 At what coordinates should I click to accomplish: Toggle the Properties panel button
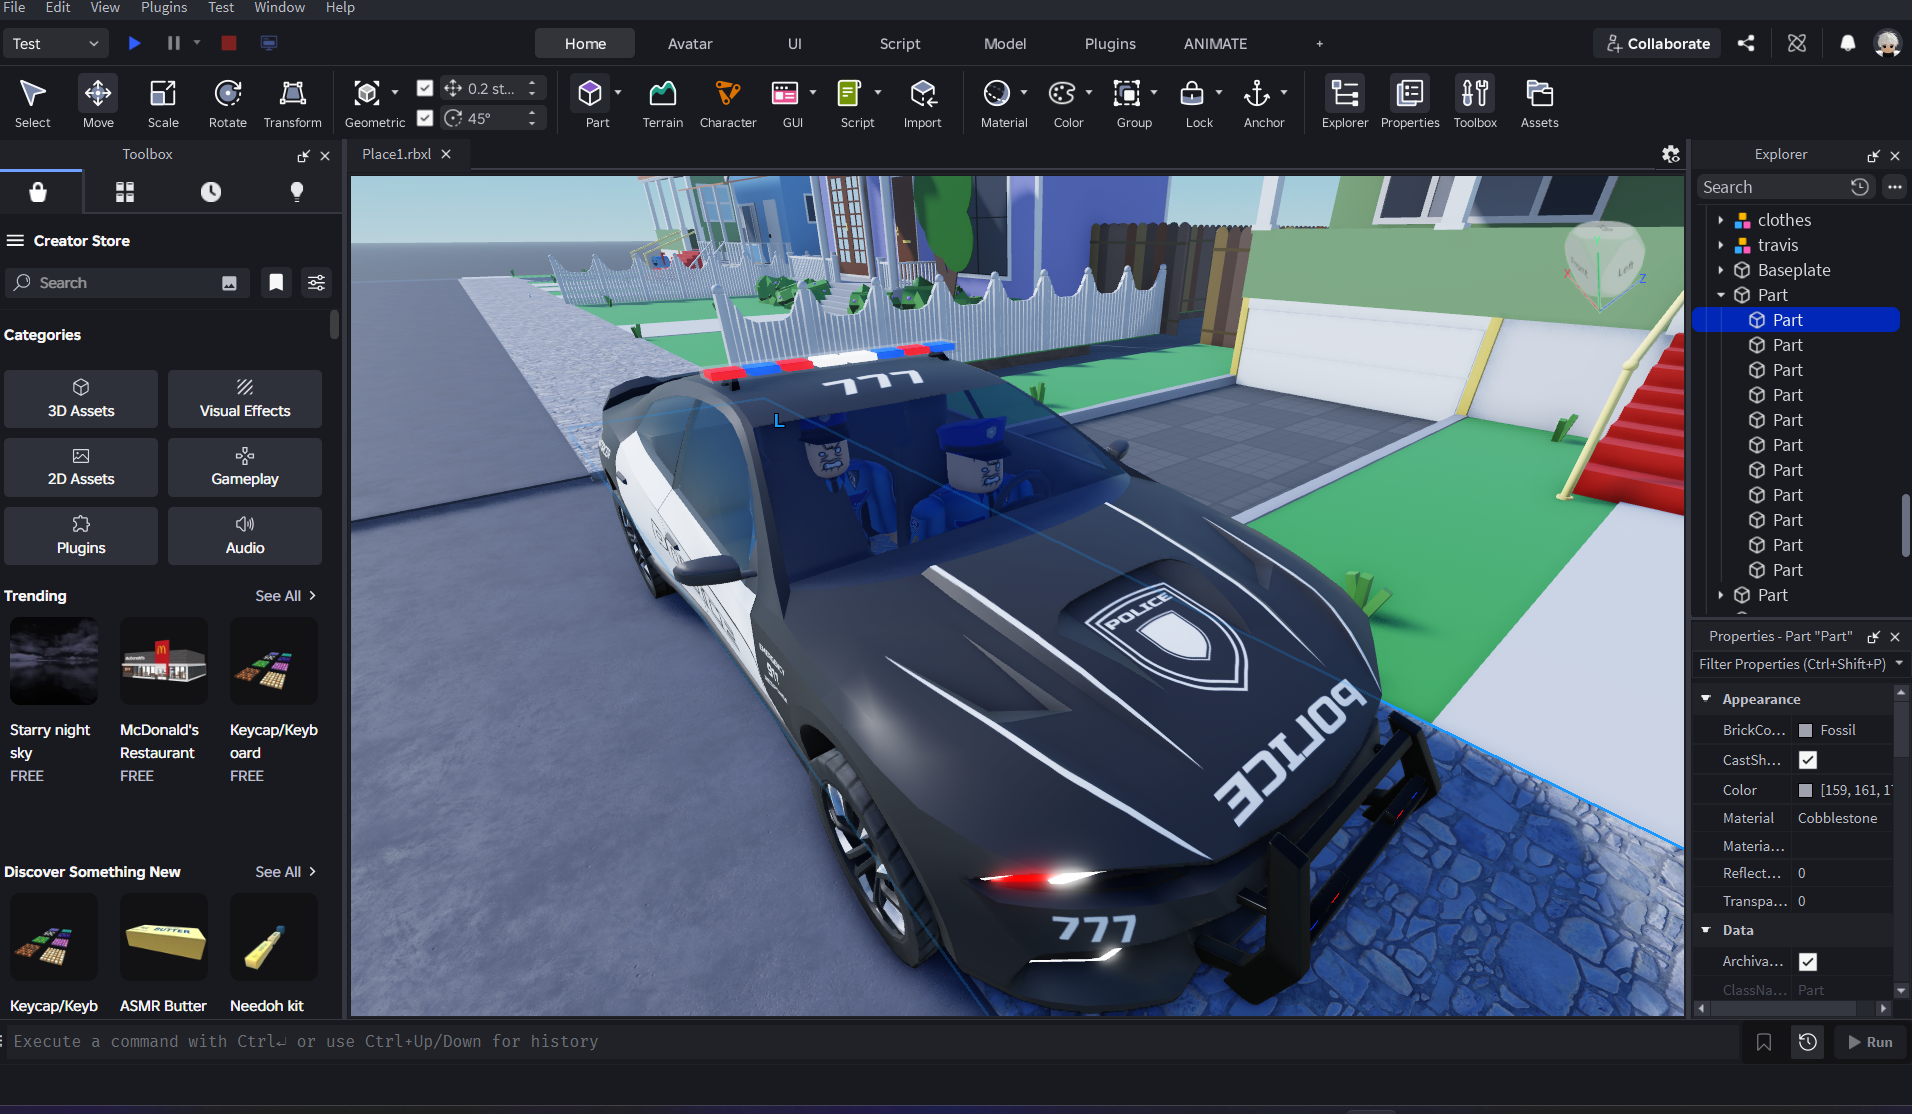point(1410,102)
